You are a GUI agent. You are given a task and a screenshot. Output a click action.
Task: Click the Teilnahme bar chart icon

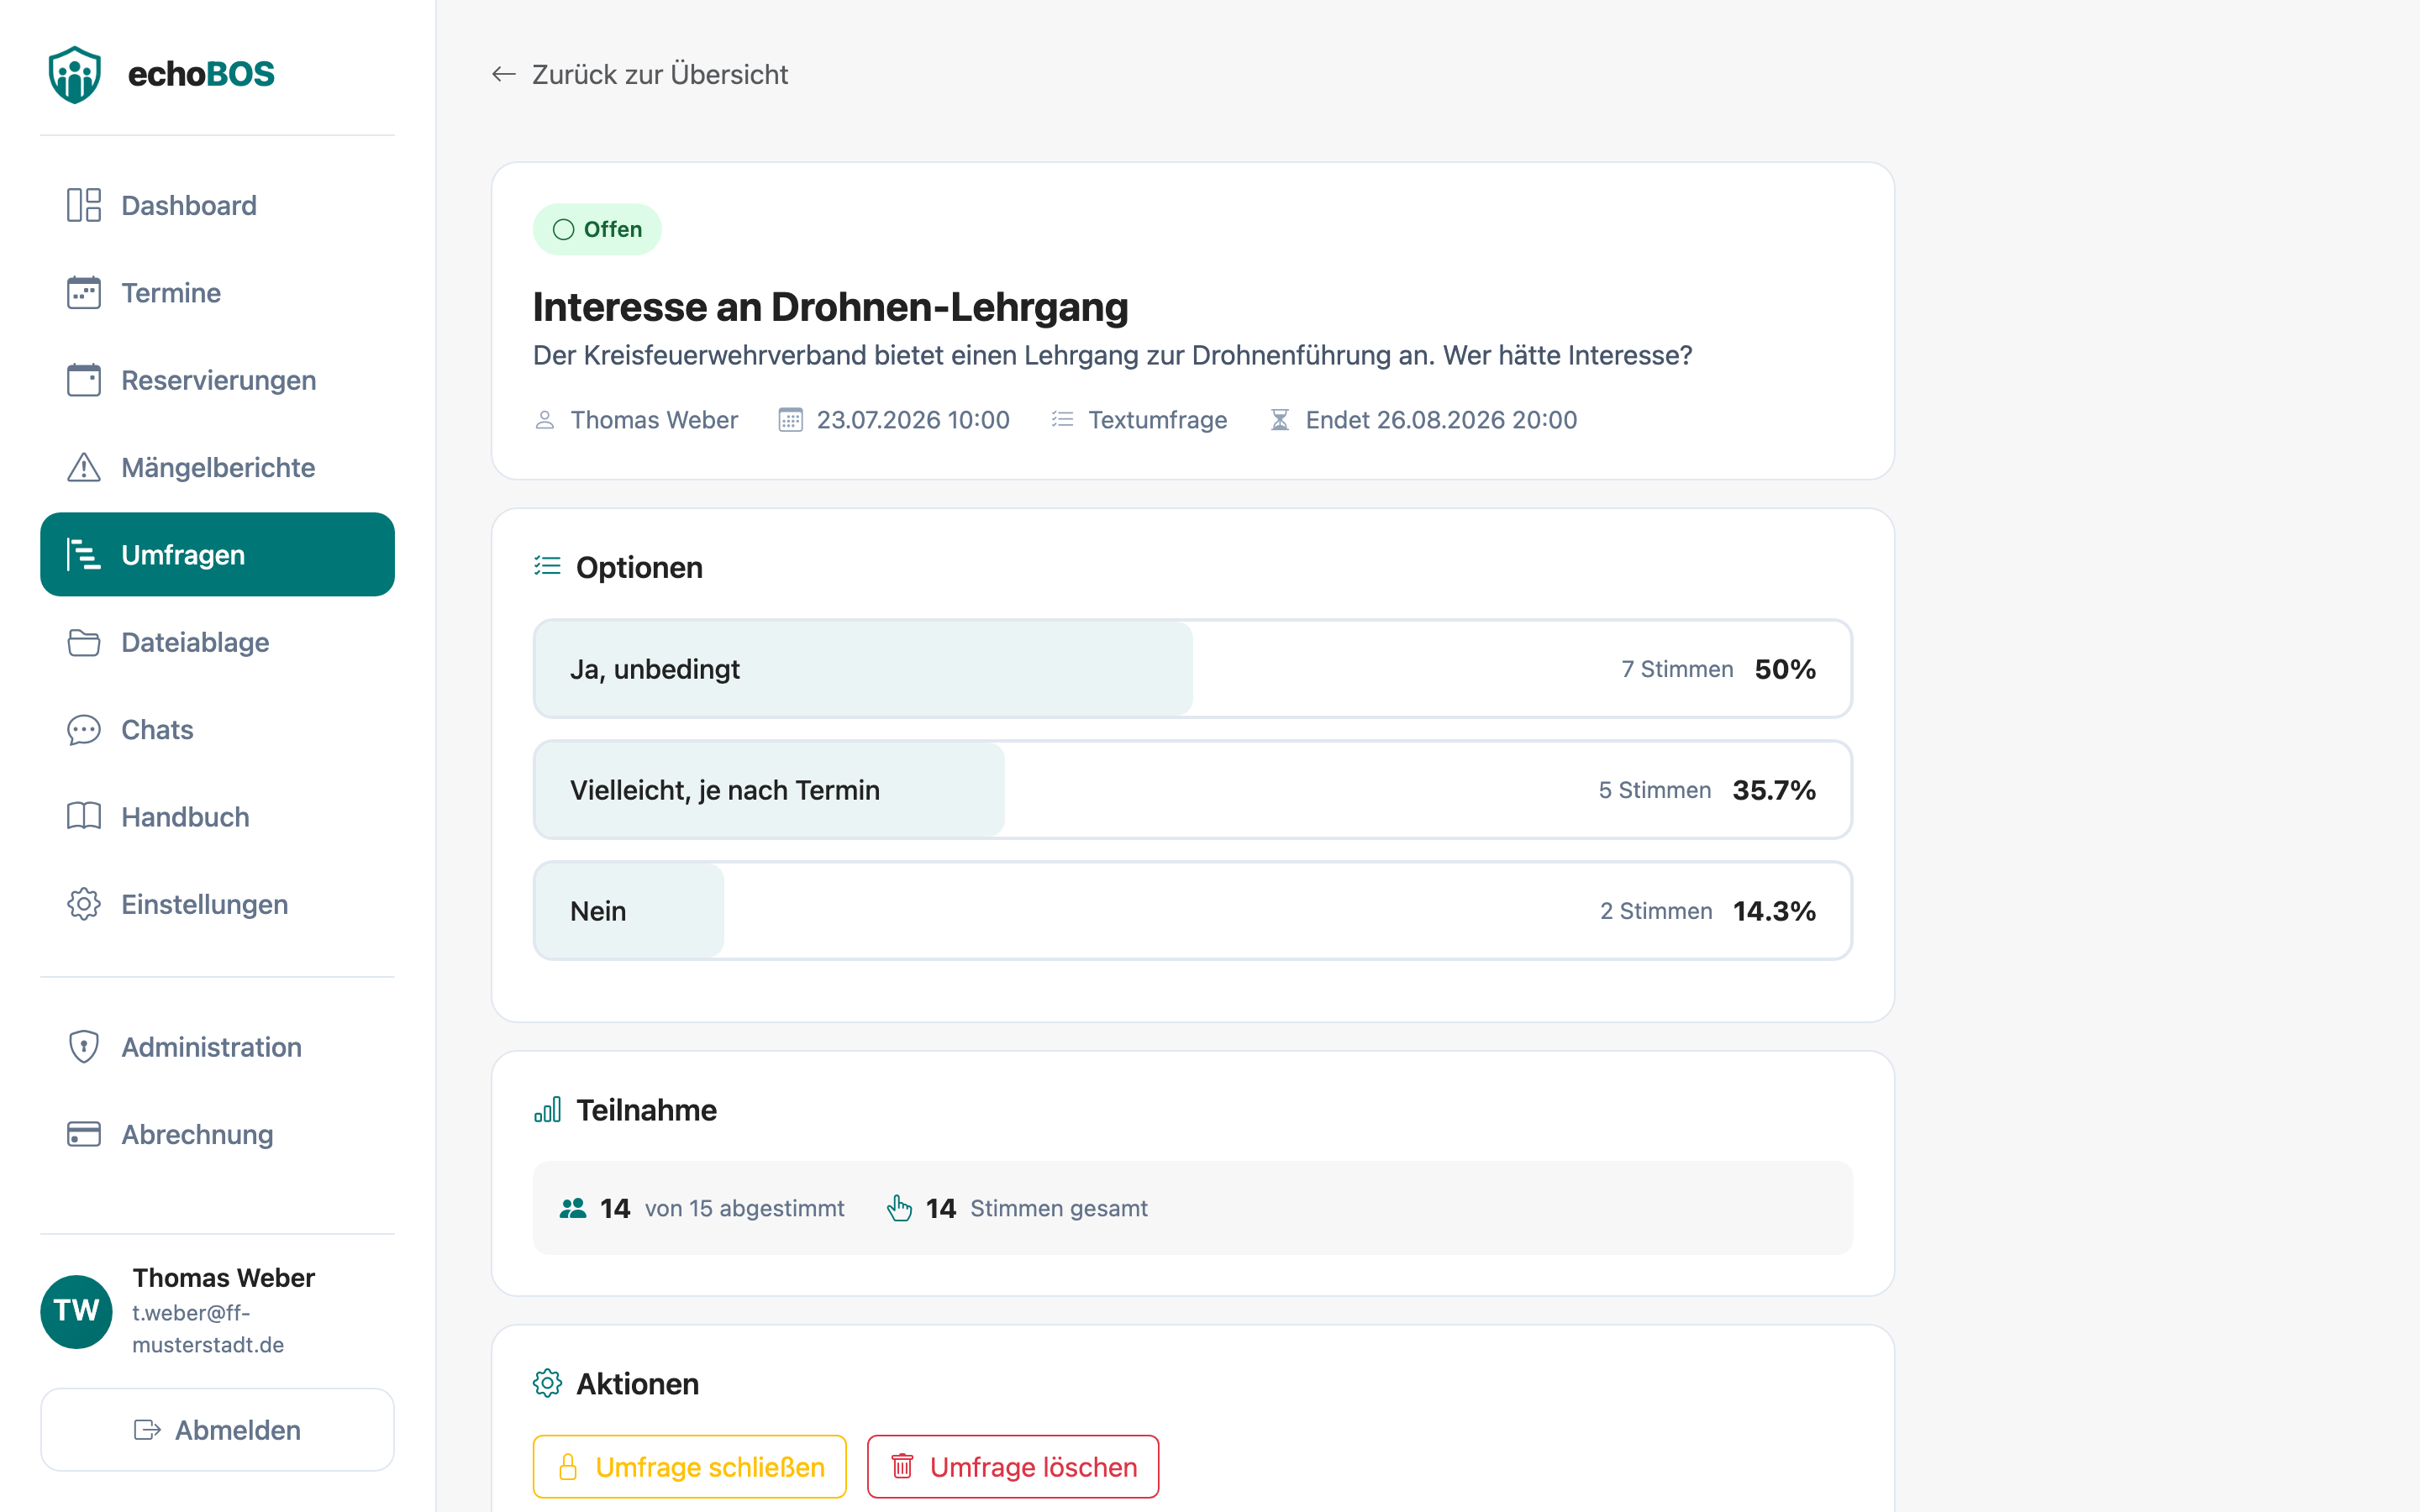tap(547, 1110)
